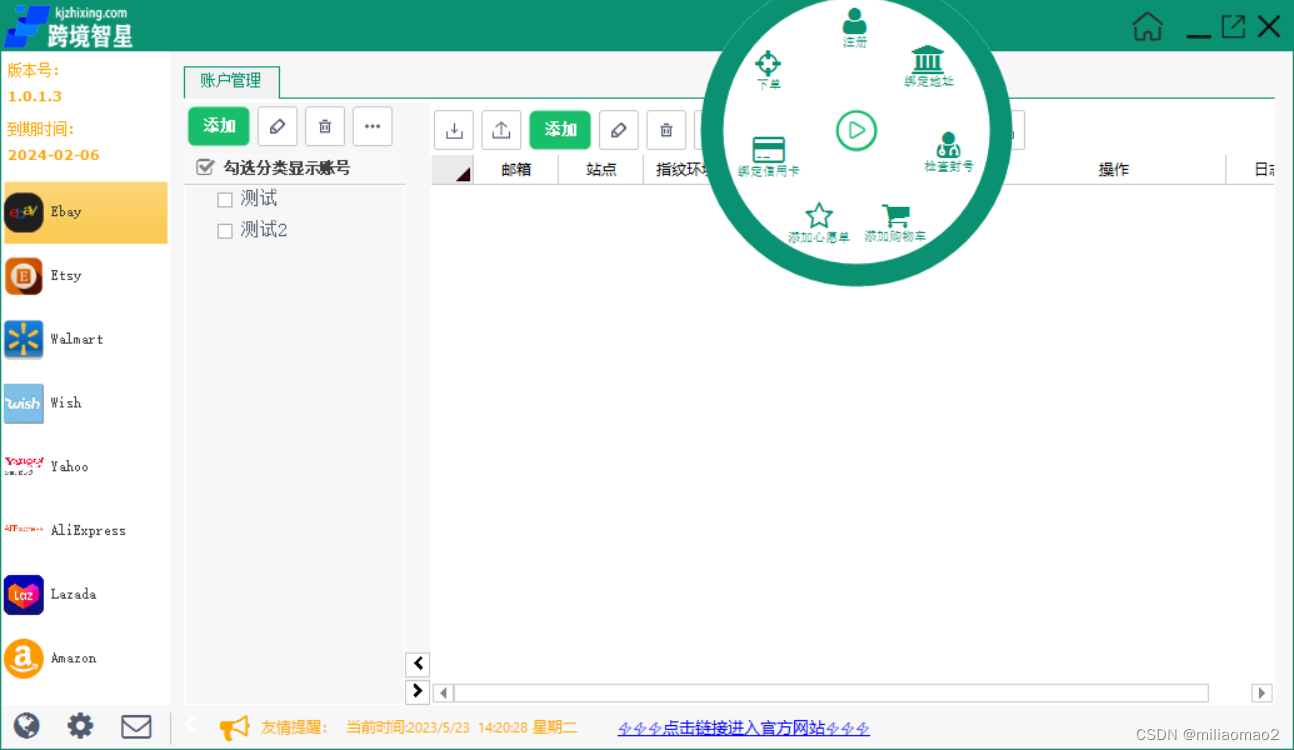Select the Walmart platform in sidebar
This screenshot has width=1294, height=750.
pyautogui.click(x=85, y=340)
